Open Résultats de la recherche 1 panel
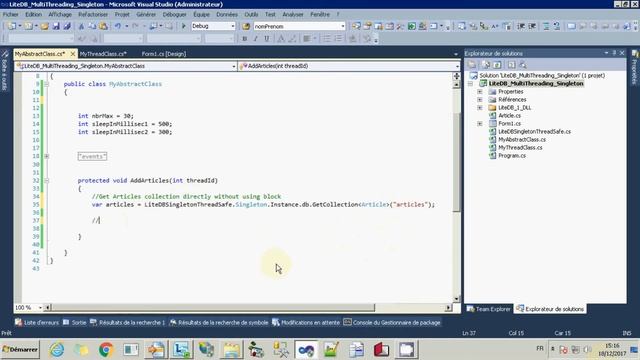This screenshot has width=640, height=360. click(128, 322)
